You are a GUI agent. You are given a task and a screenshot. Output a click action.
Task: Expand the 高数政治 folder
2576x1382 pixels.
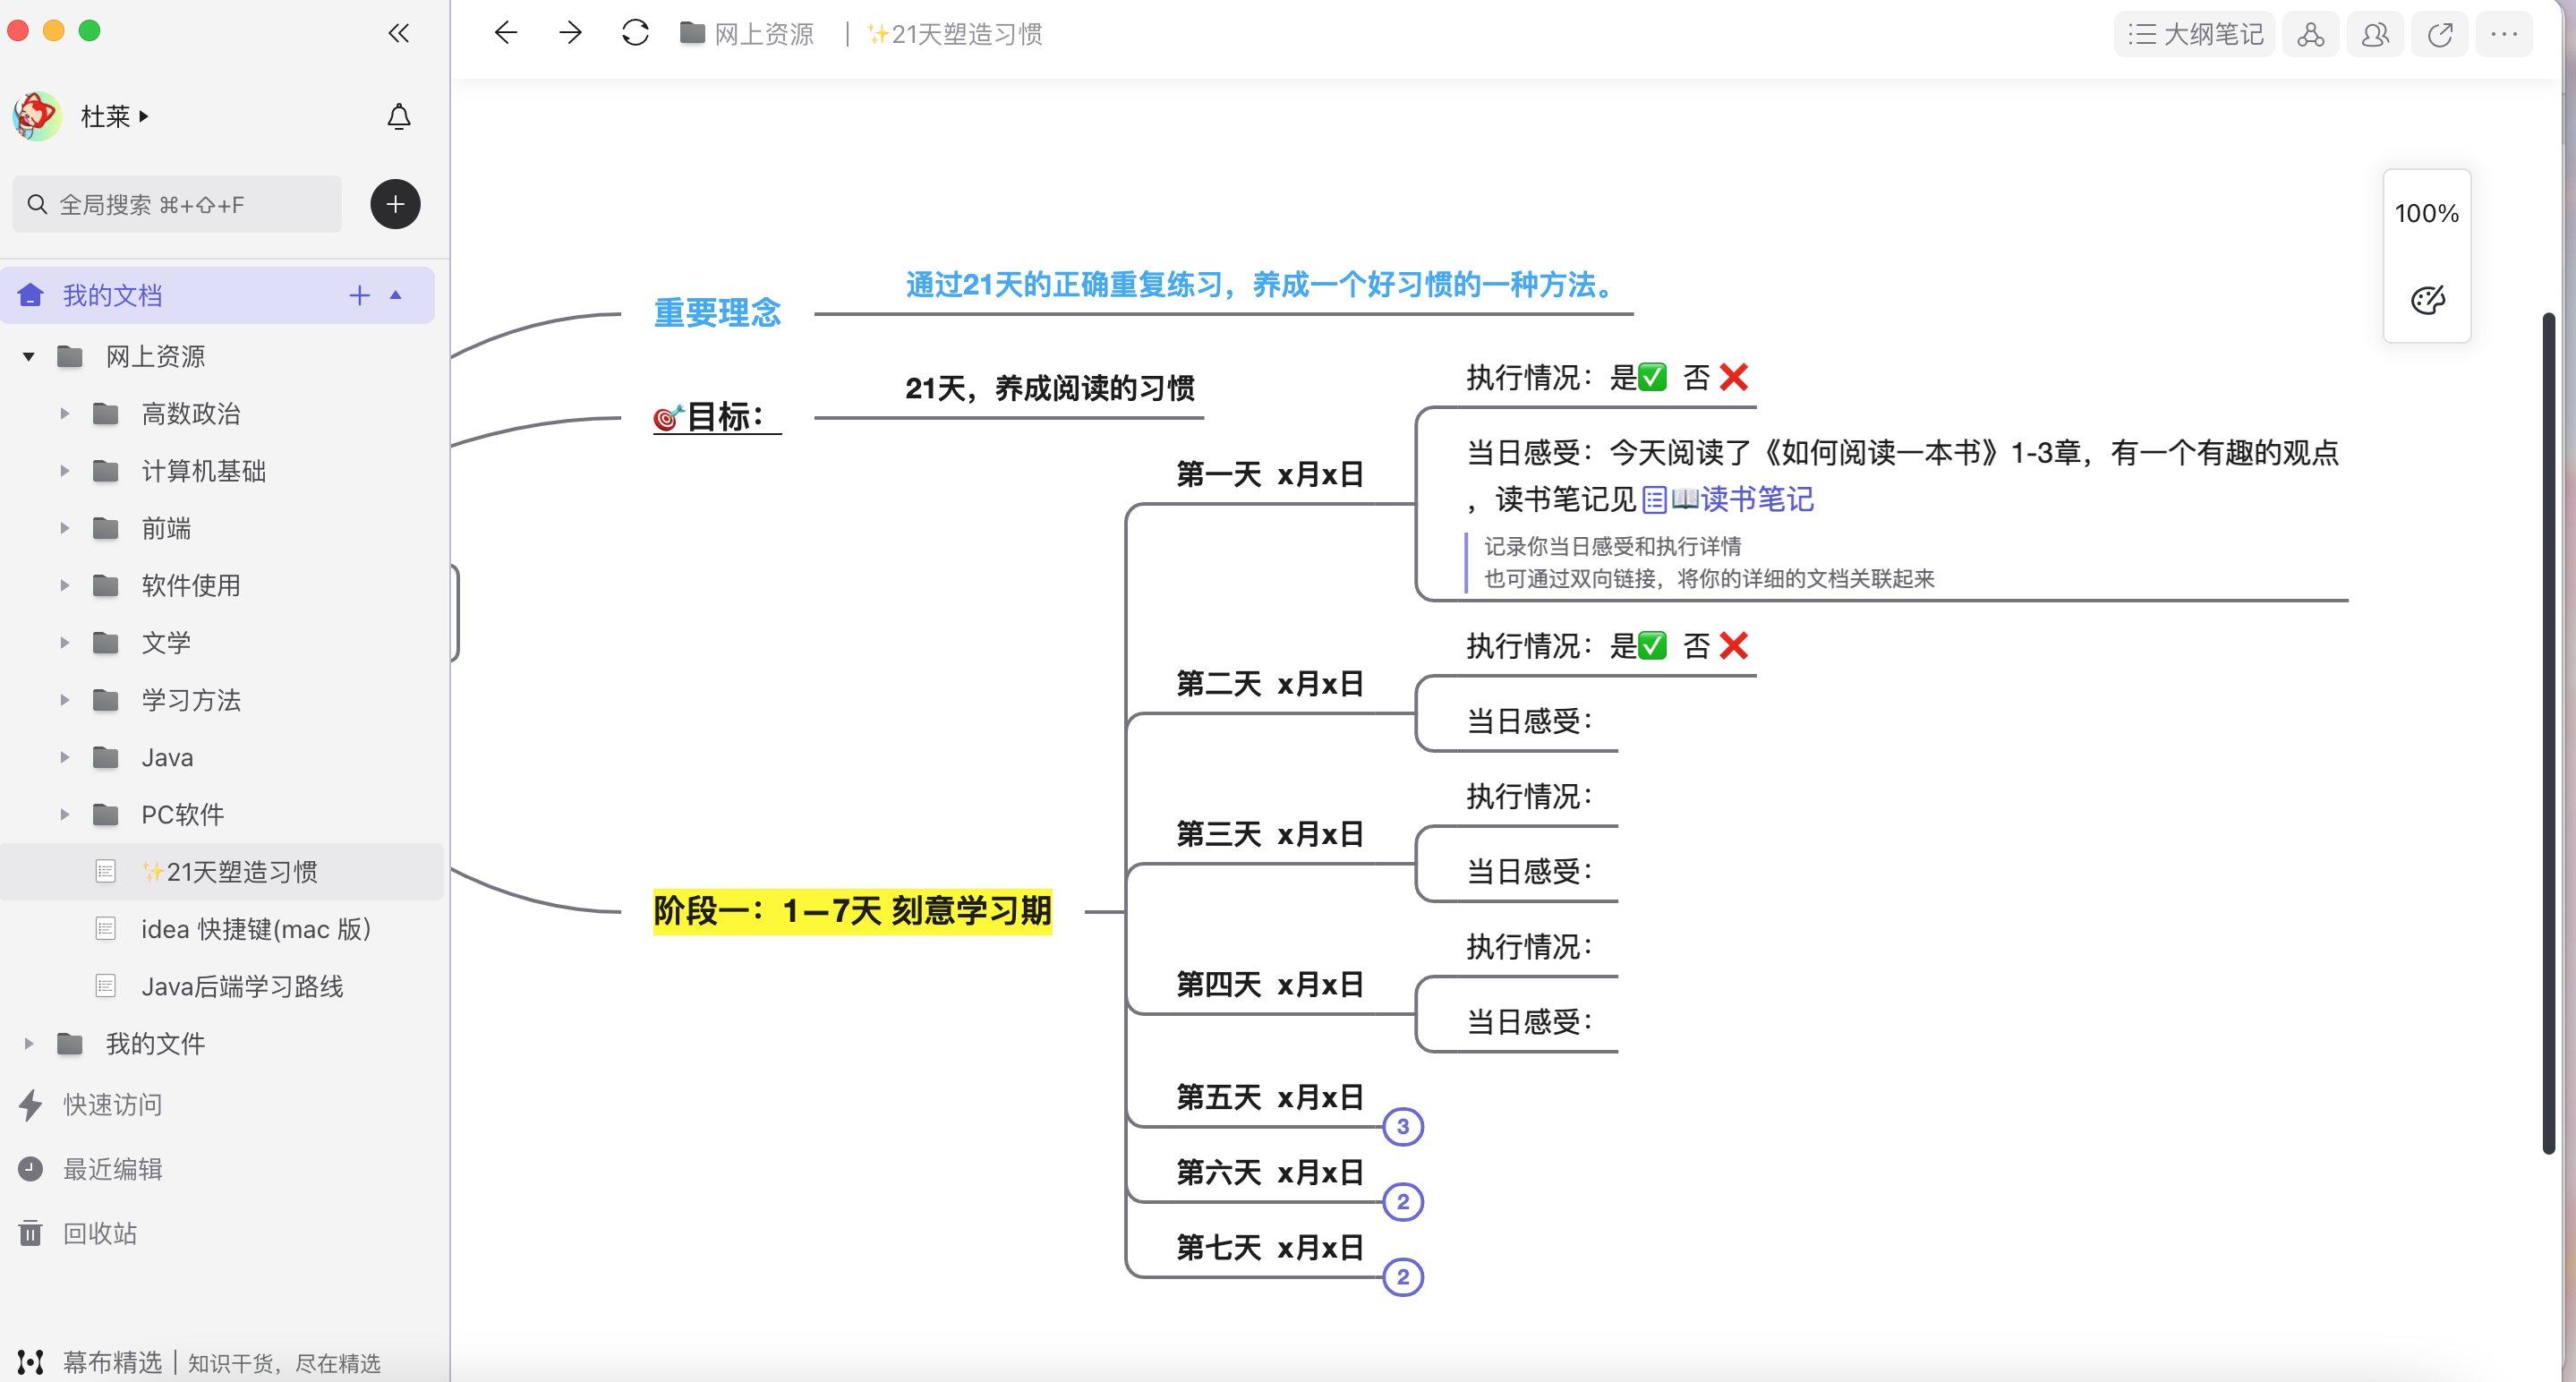point(65,413)
